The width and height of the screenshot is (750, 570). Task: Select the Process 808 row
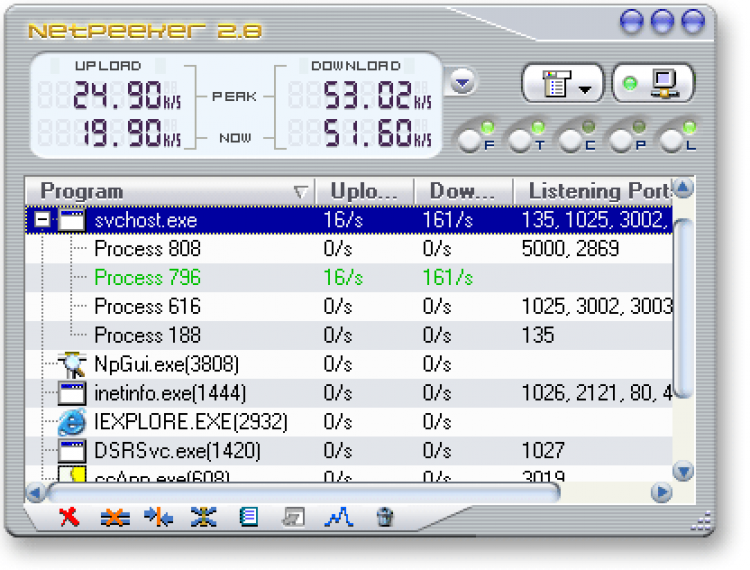pyautogui.click(x=349, y=249)
